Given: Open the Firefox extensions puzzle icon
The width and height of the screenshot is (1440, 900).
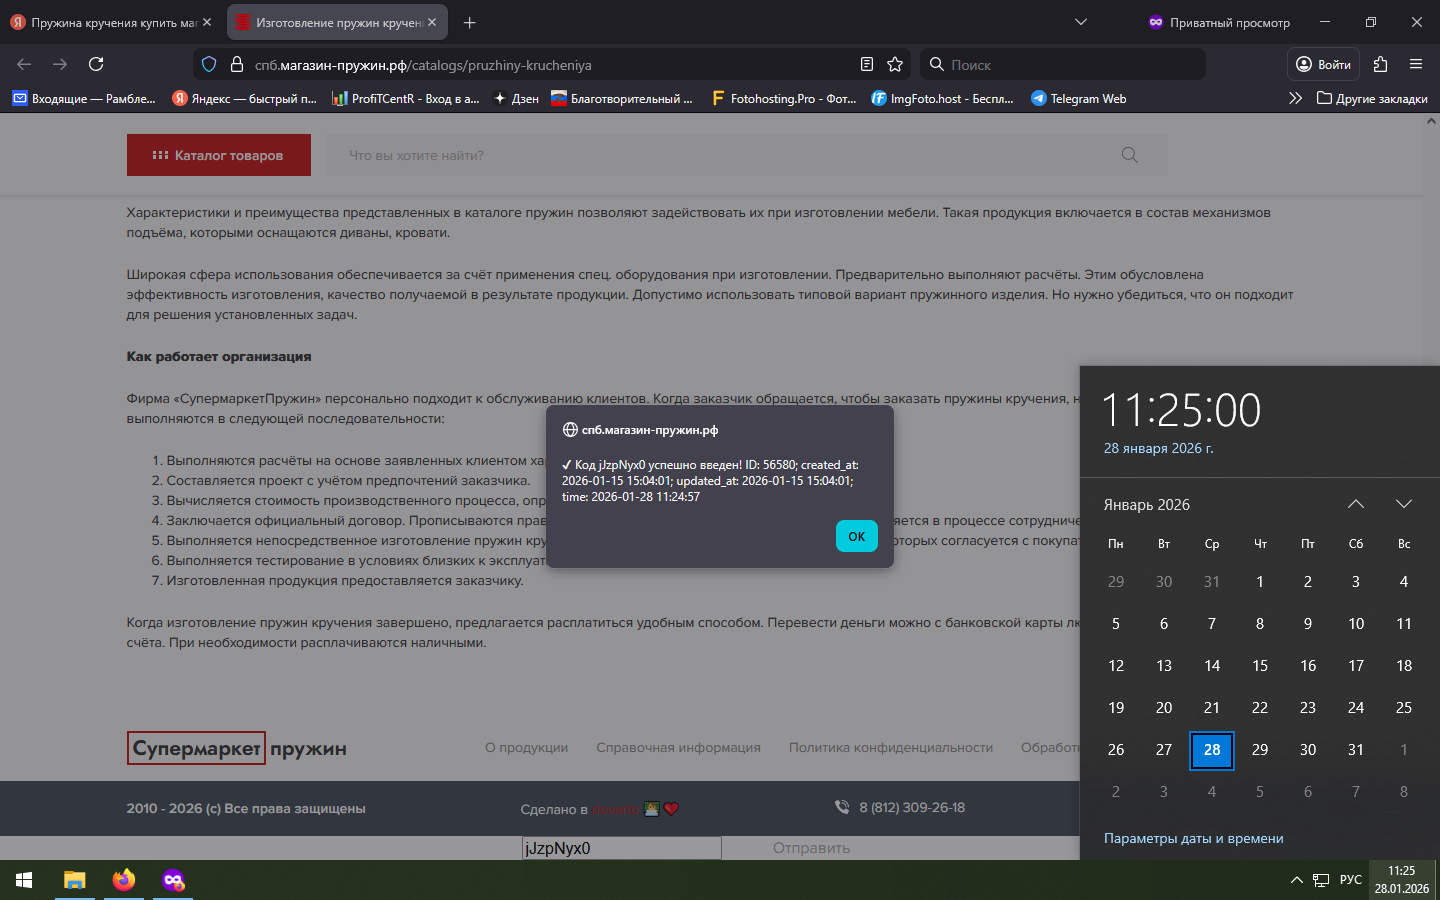Looking at the screenshot, I should point(1380,64).
